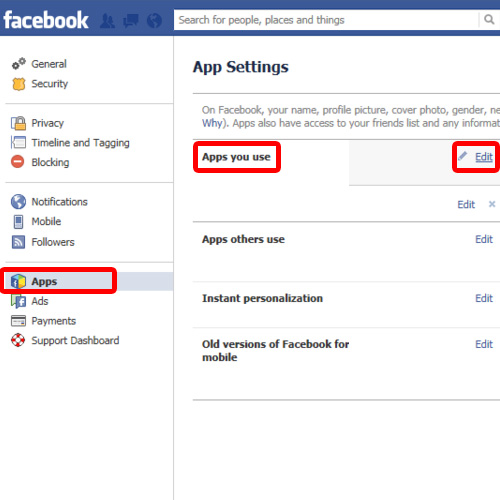Click the Apps others use heading
Screen dimensions: 500x500
pos(243,239)
